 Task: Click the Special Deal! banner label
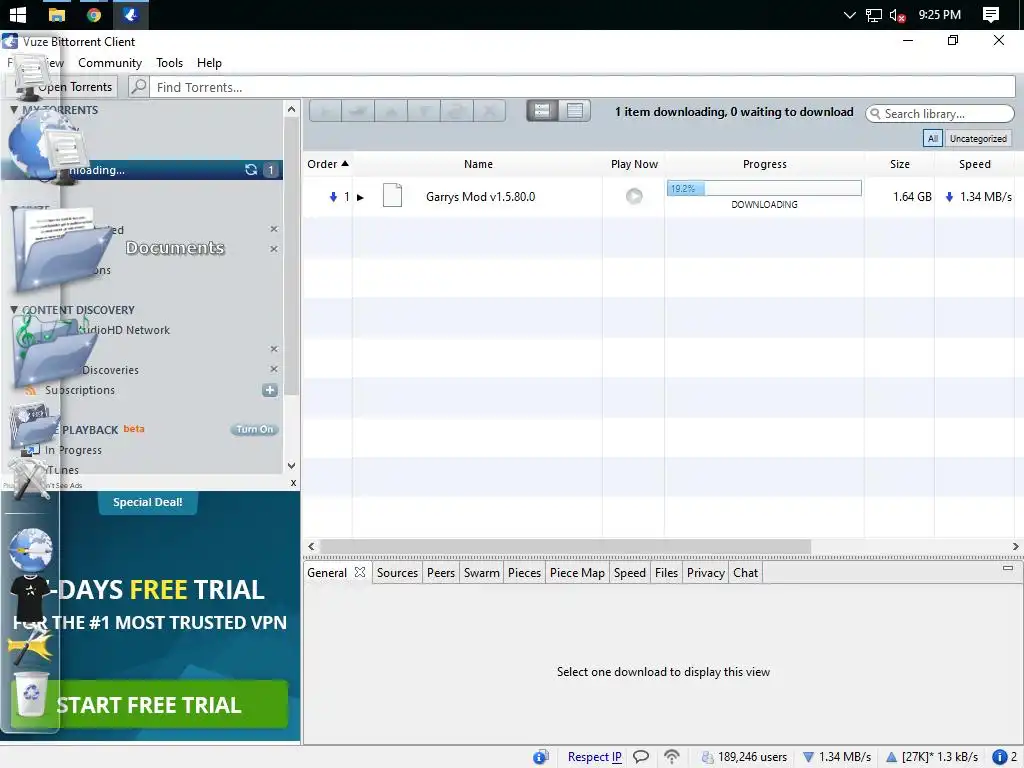[x=148, y=502]
